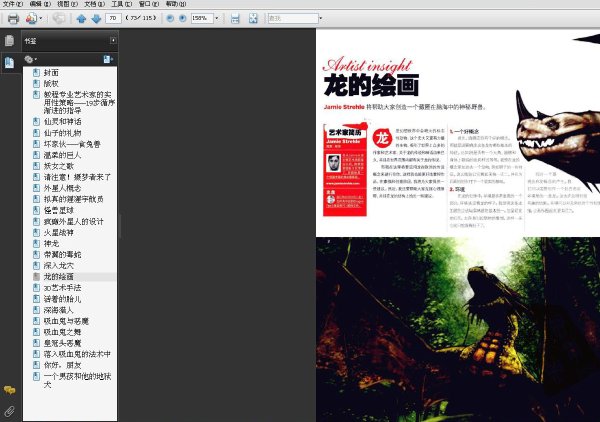The image size is (600, 422).
Task: Select the 3D艺术手法 bookmark
Action: point(62,288)
